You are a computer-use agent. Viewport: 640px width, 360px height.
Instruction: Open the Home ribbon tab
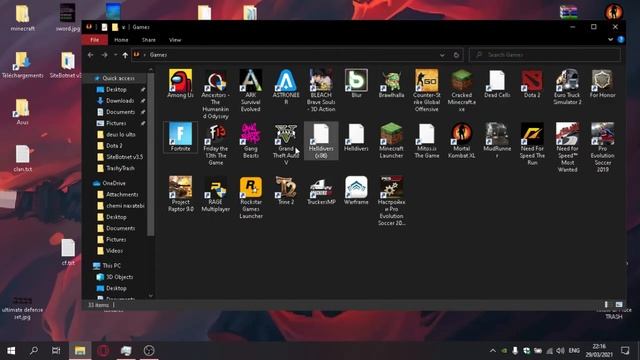(121, 40)
